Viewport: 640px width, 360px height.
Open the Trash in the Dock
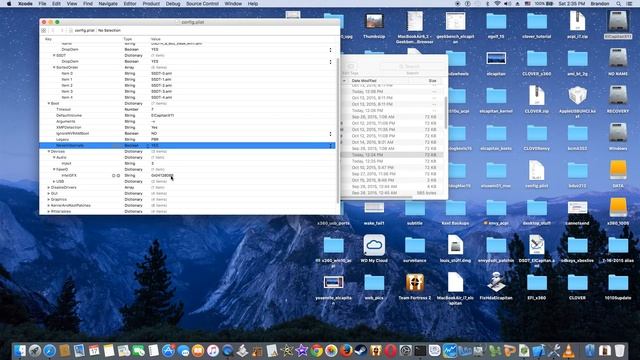point(619,350)
